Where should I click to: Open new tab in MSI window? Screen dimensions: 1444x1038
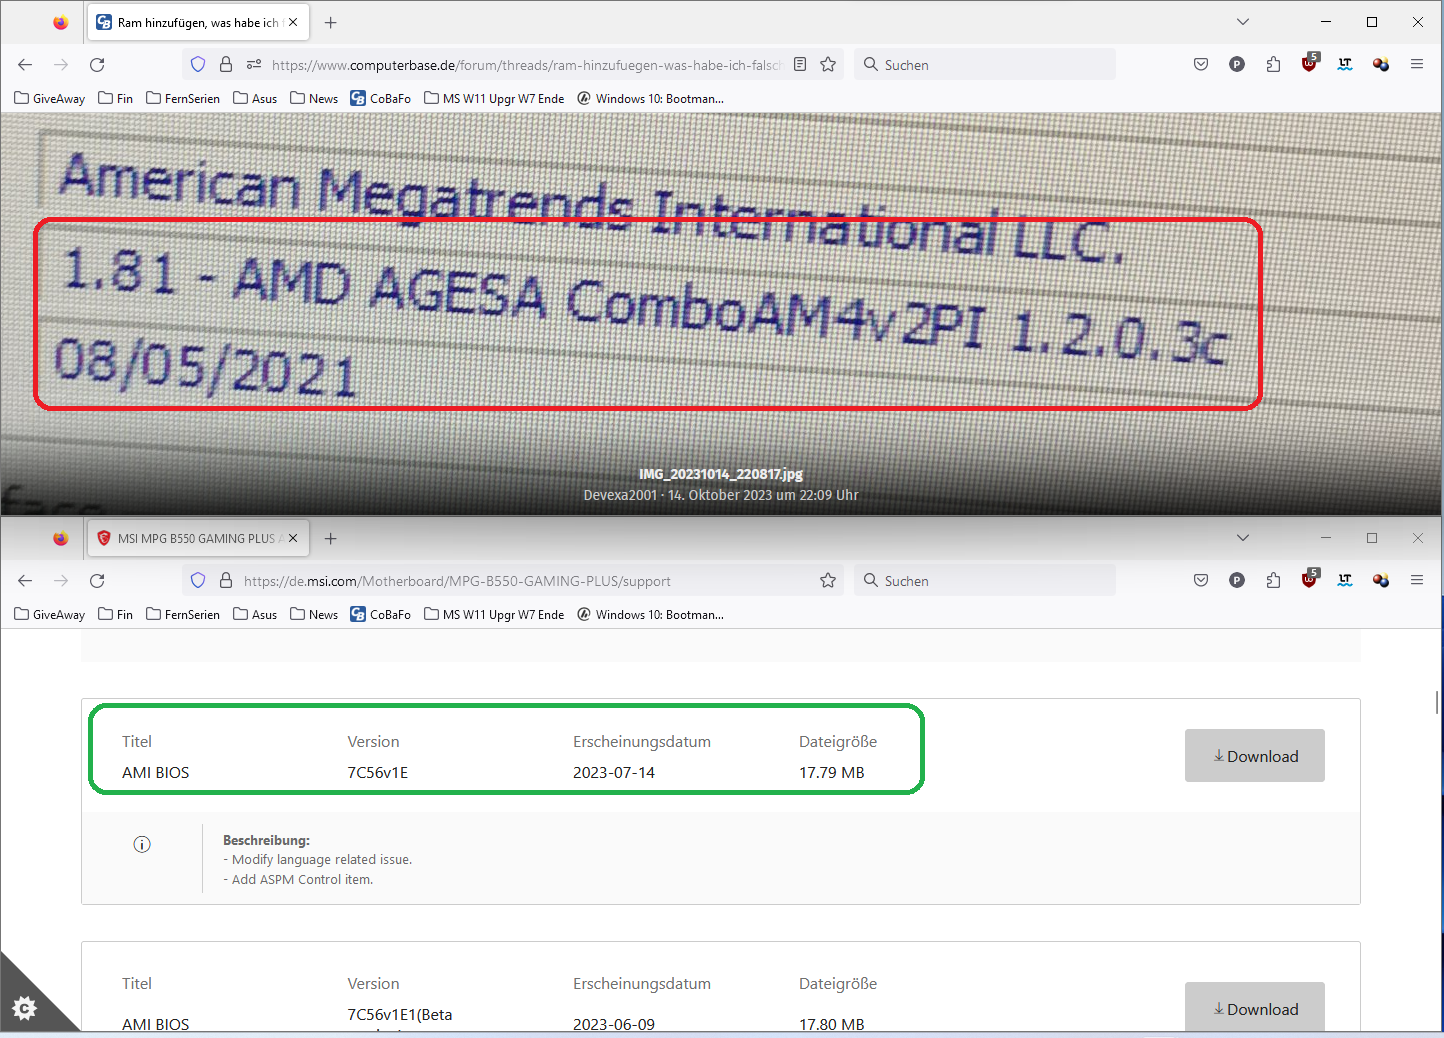[331, 538]
